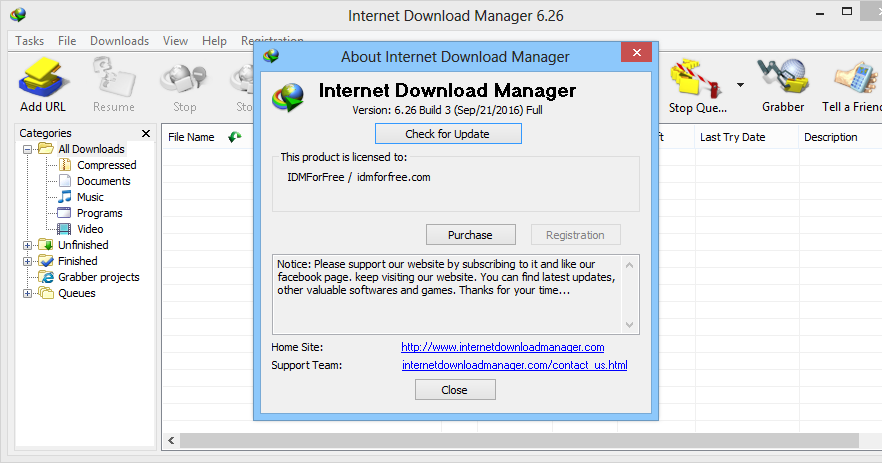This screenshot has height=463, width=882.
Task: Click the IDM icon in About title bar
Action: 271,56
